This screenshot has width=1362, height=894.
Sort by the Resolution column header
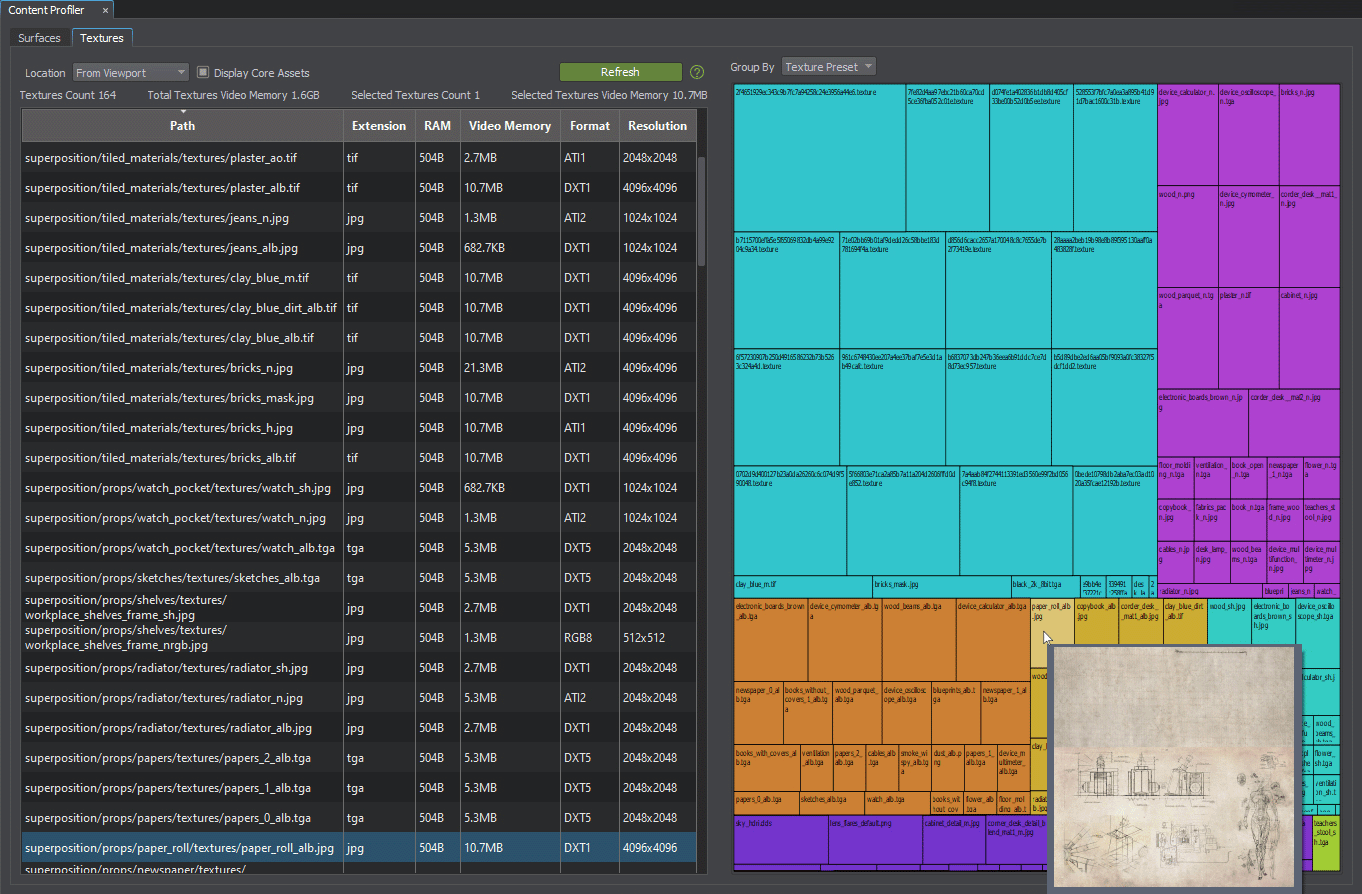point(657,126)
